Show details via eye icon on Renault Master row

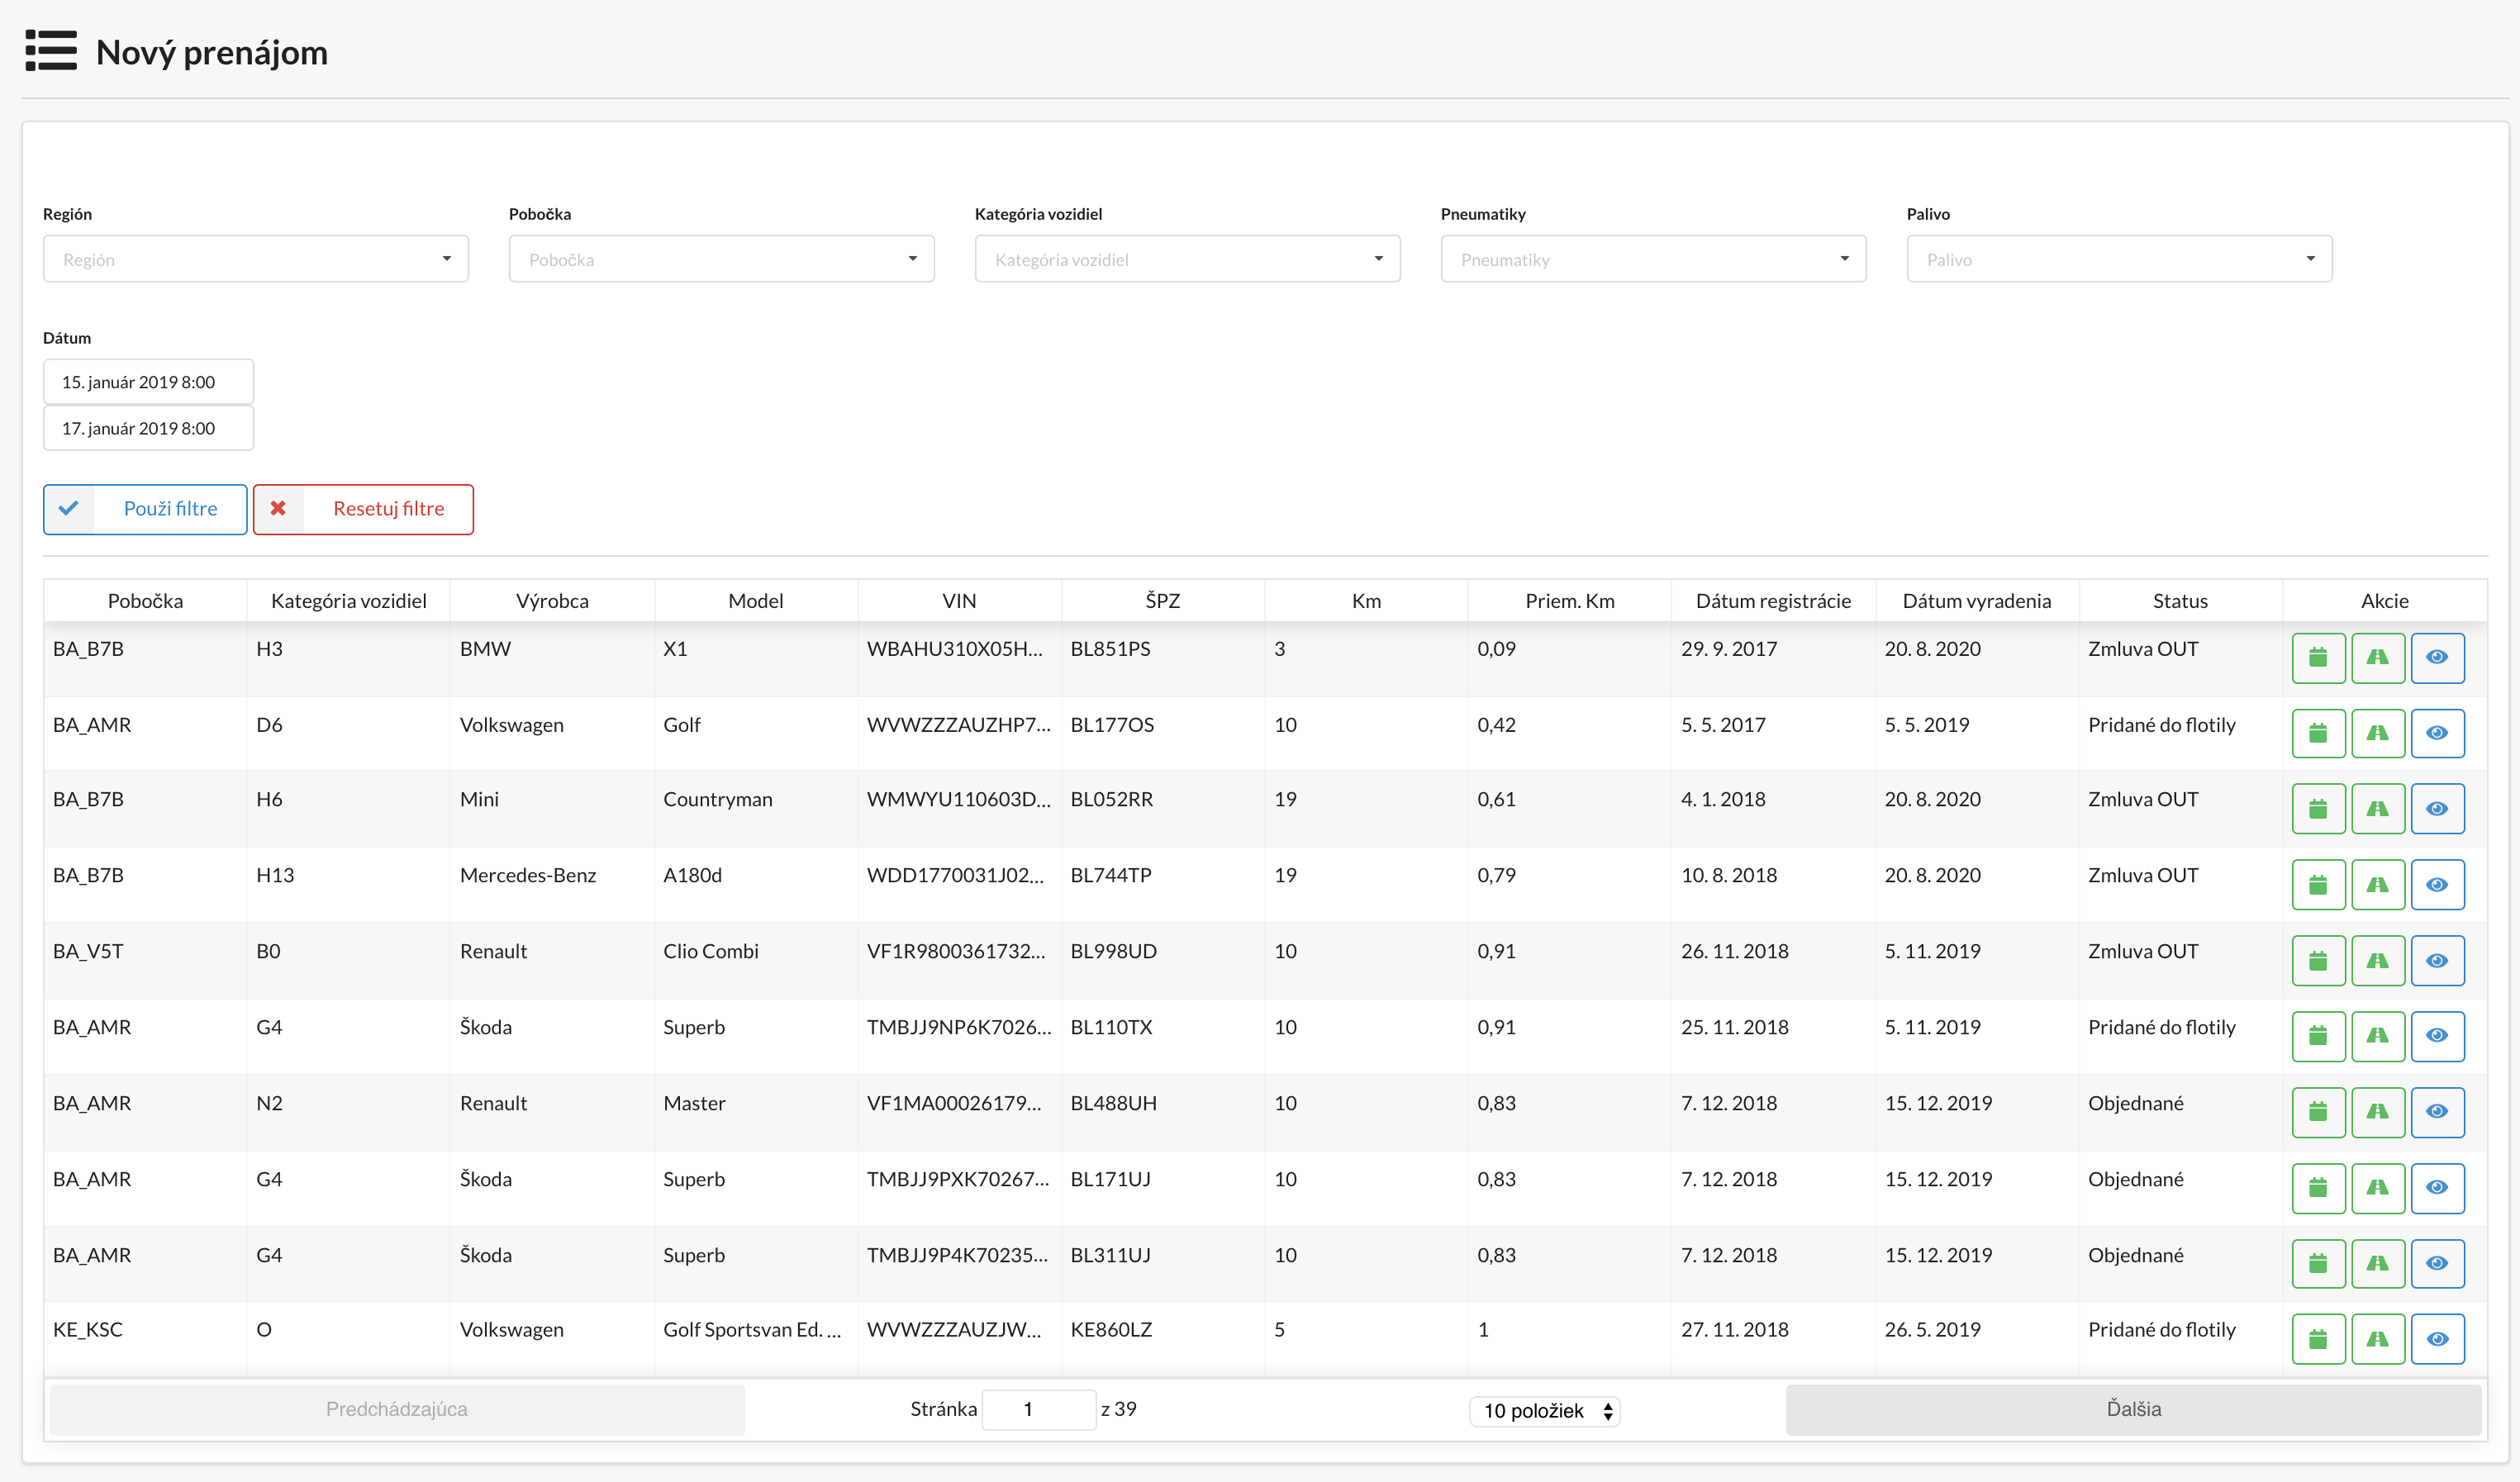coord(2438,1112)
